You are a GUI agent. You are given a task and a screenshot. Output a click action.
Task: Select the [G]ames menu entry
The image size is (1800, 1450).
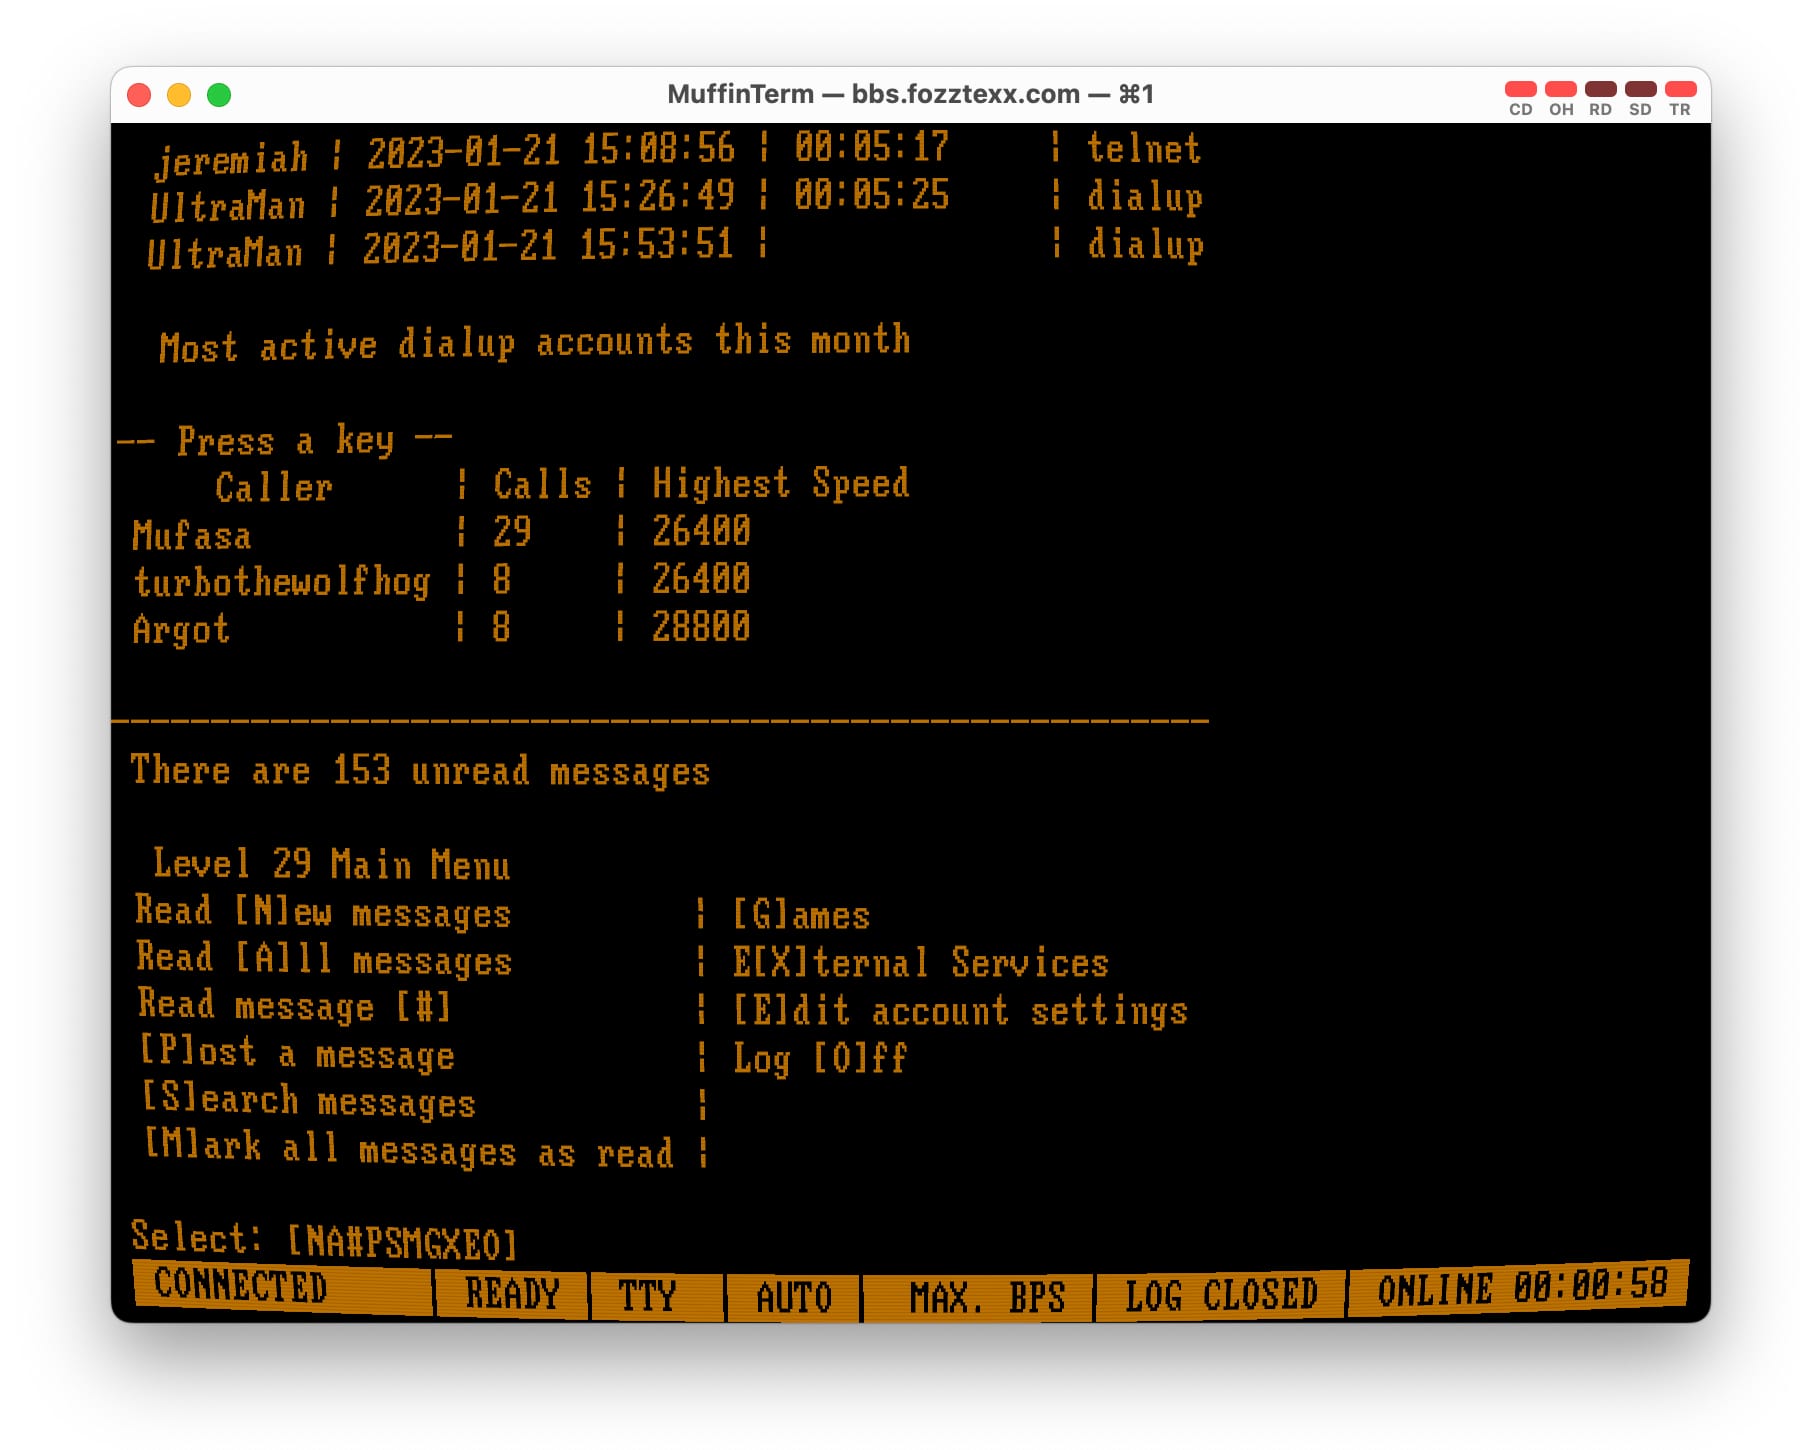[x=801, y=915]
